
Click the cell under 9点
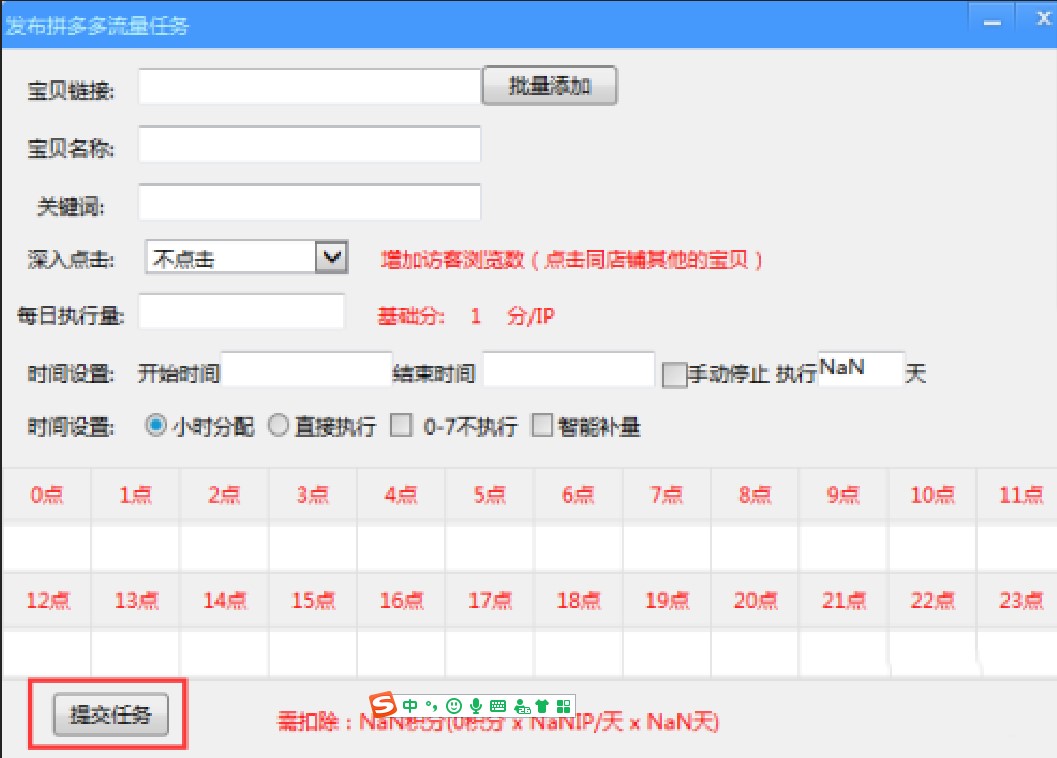[843, 548]
